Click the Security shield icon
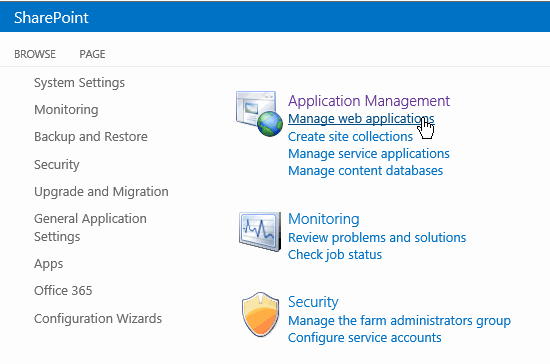This screenshot has width=550, height=364. [260, 314]
